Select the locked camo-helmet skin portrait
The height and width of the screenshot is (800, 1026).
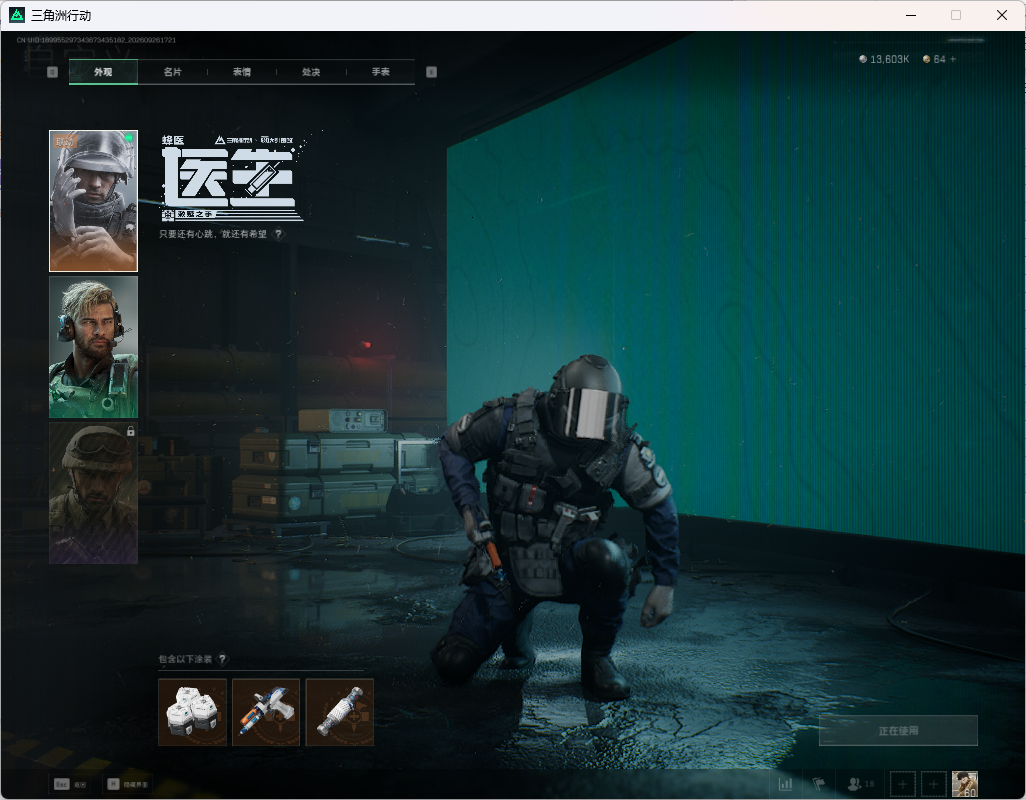(94, 493)
